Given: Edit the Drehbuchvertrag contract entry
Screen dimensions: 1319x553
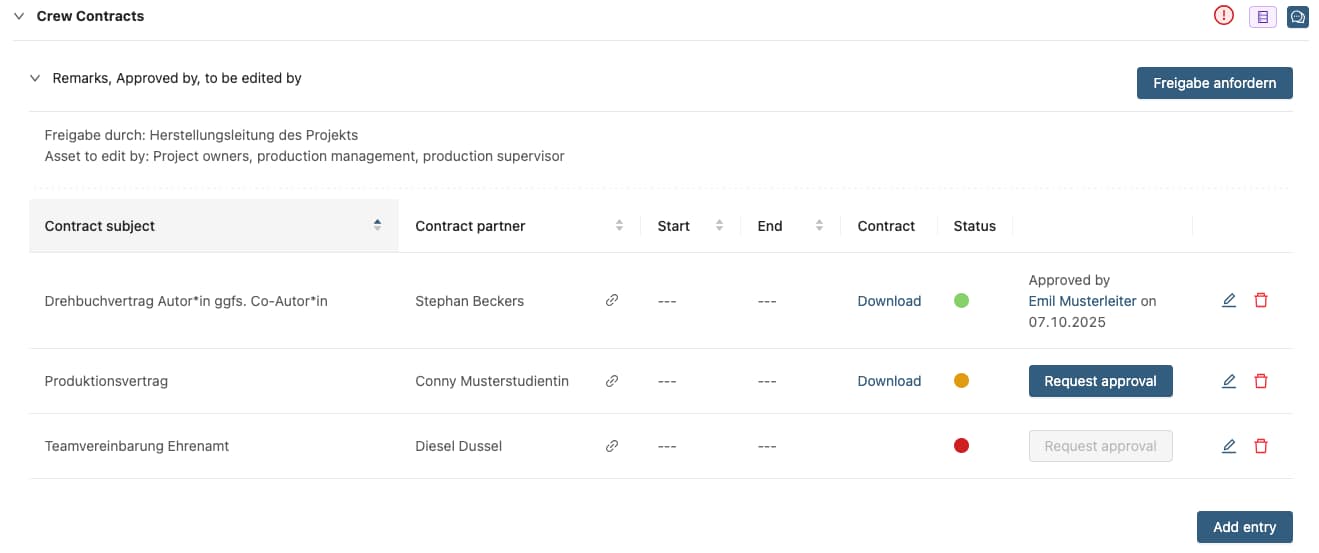Looking at the screenshot, I should pyautogui.click(x=1229, y=300).
